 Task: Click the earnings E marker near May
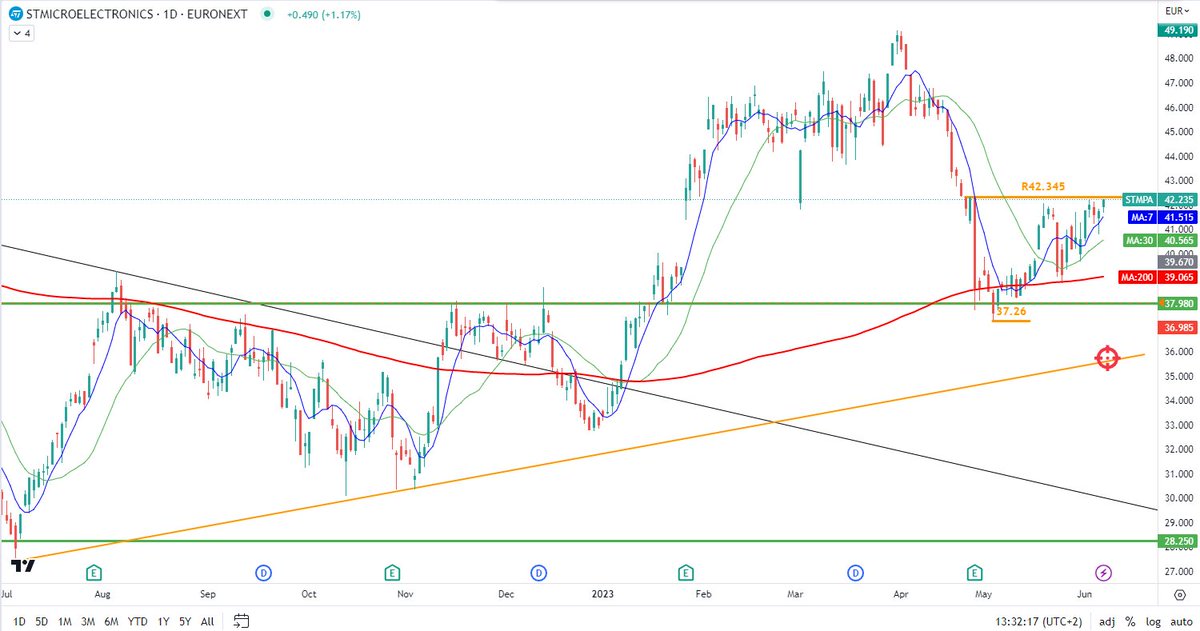(976, 573)
